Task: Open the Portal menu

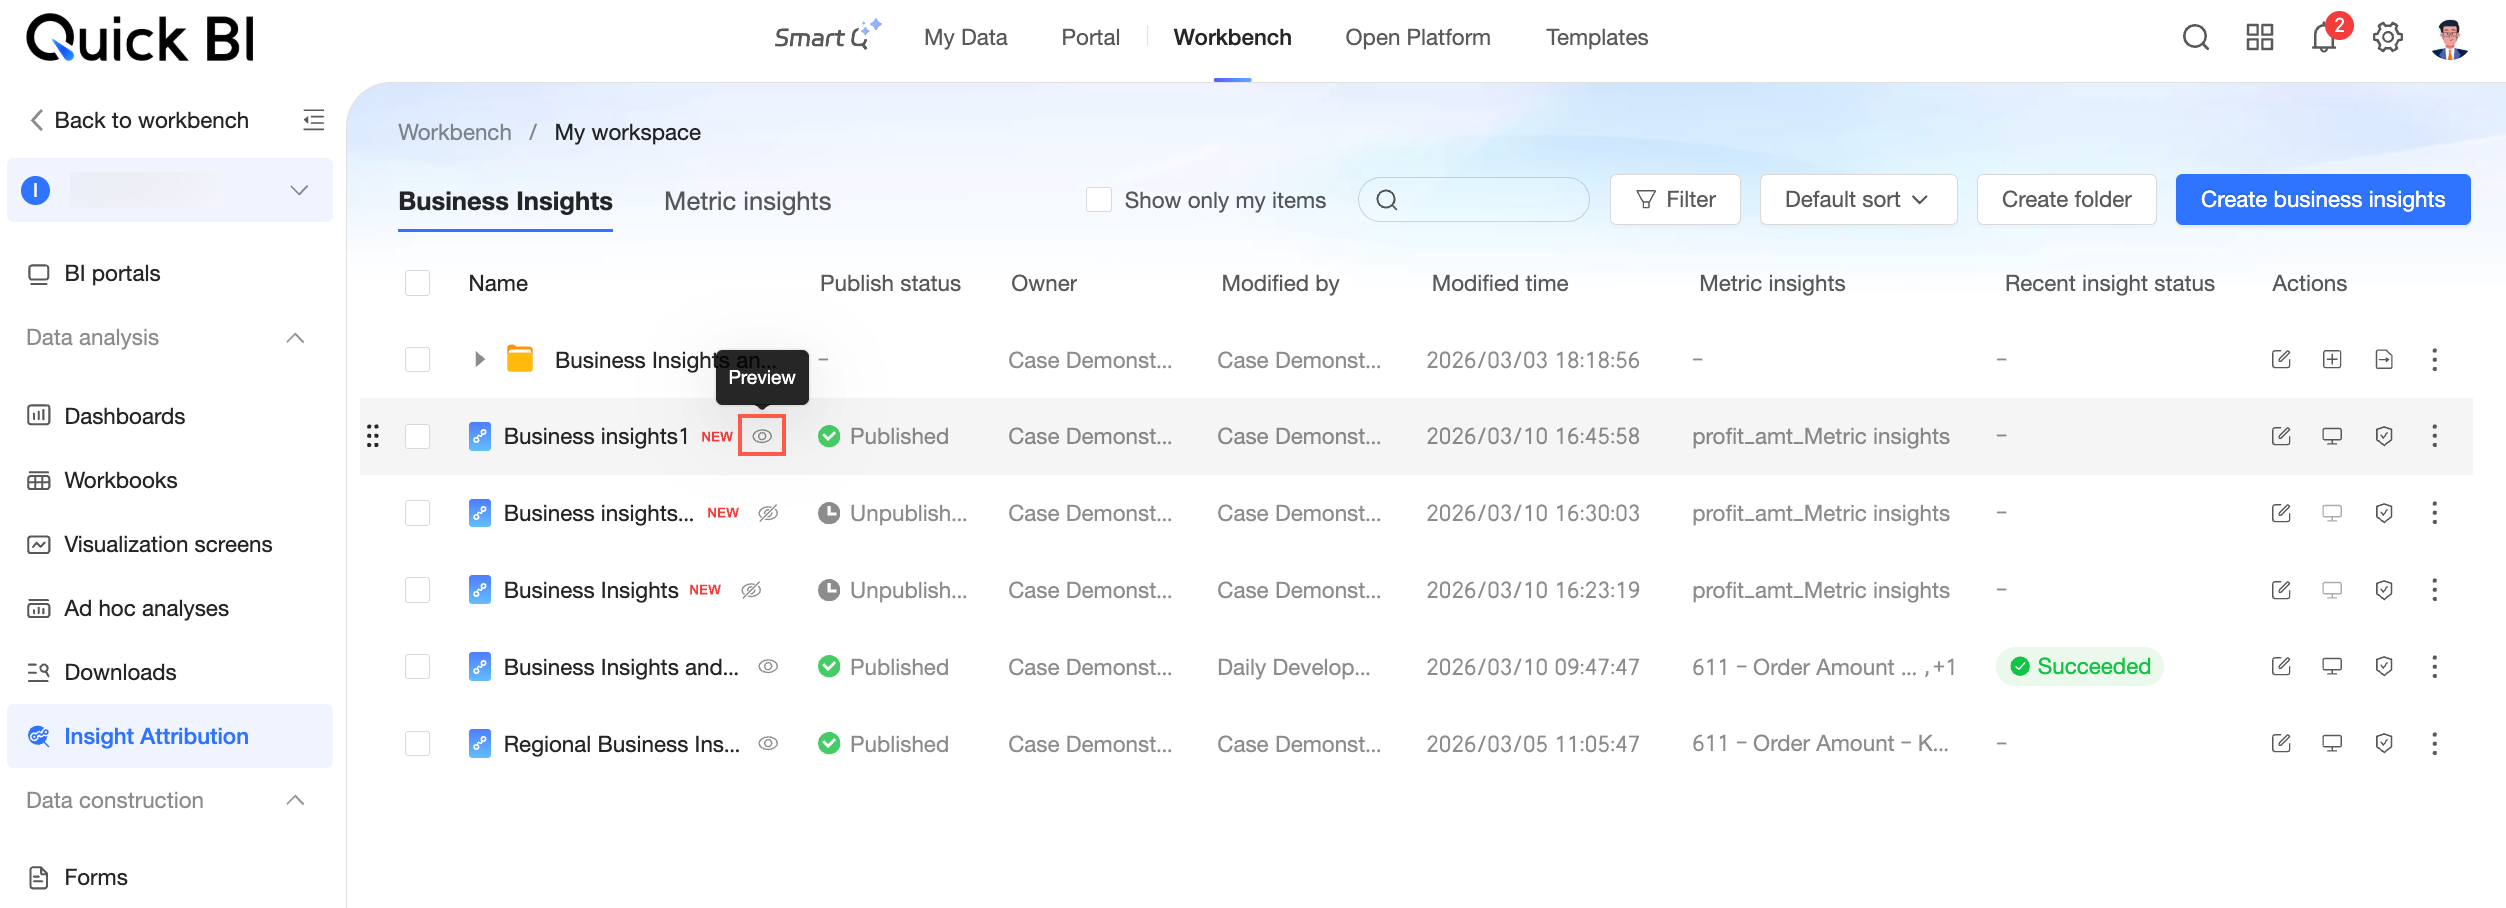Action: click(x=1090, y=38)
